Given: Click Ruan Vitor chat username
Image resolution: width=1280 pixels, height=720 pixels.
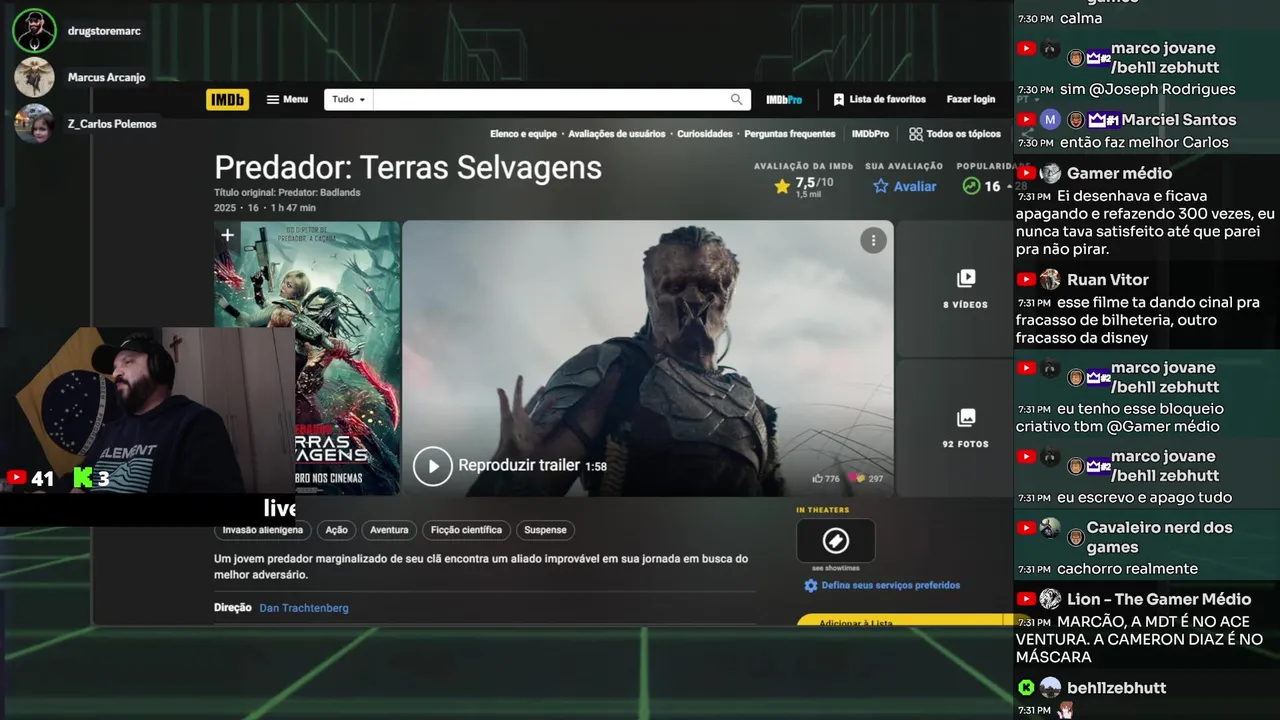Looking at the screenshot, I should pyautogui.click(x=1107, y=280).
